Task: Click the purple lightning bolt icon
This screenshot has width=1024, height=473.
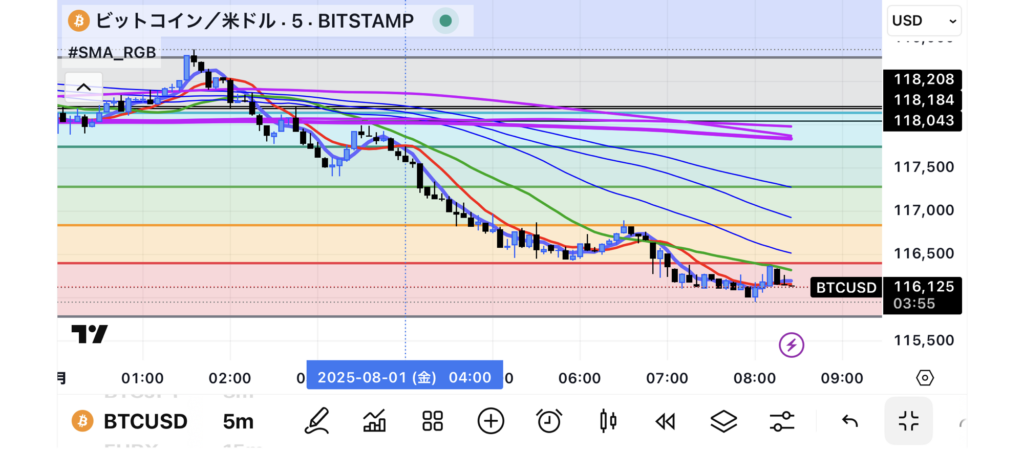Action: coord(792,345)
